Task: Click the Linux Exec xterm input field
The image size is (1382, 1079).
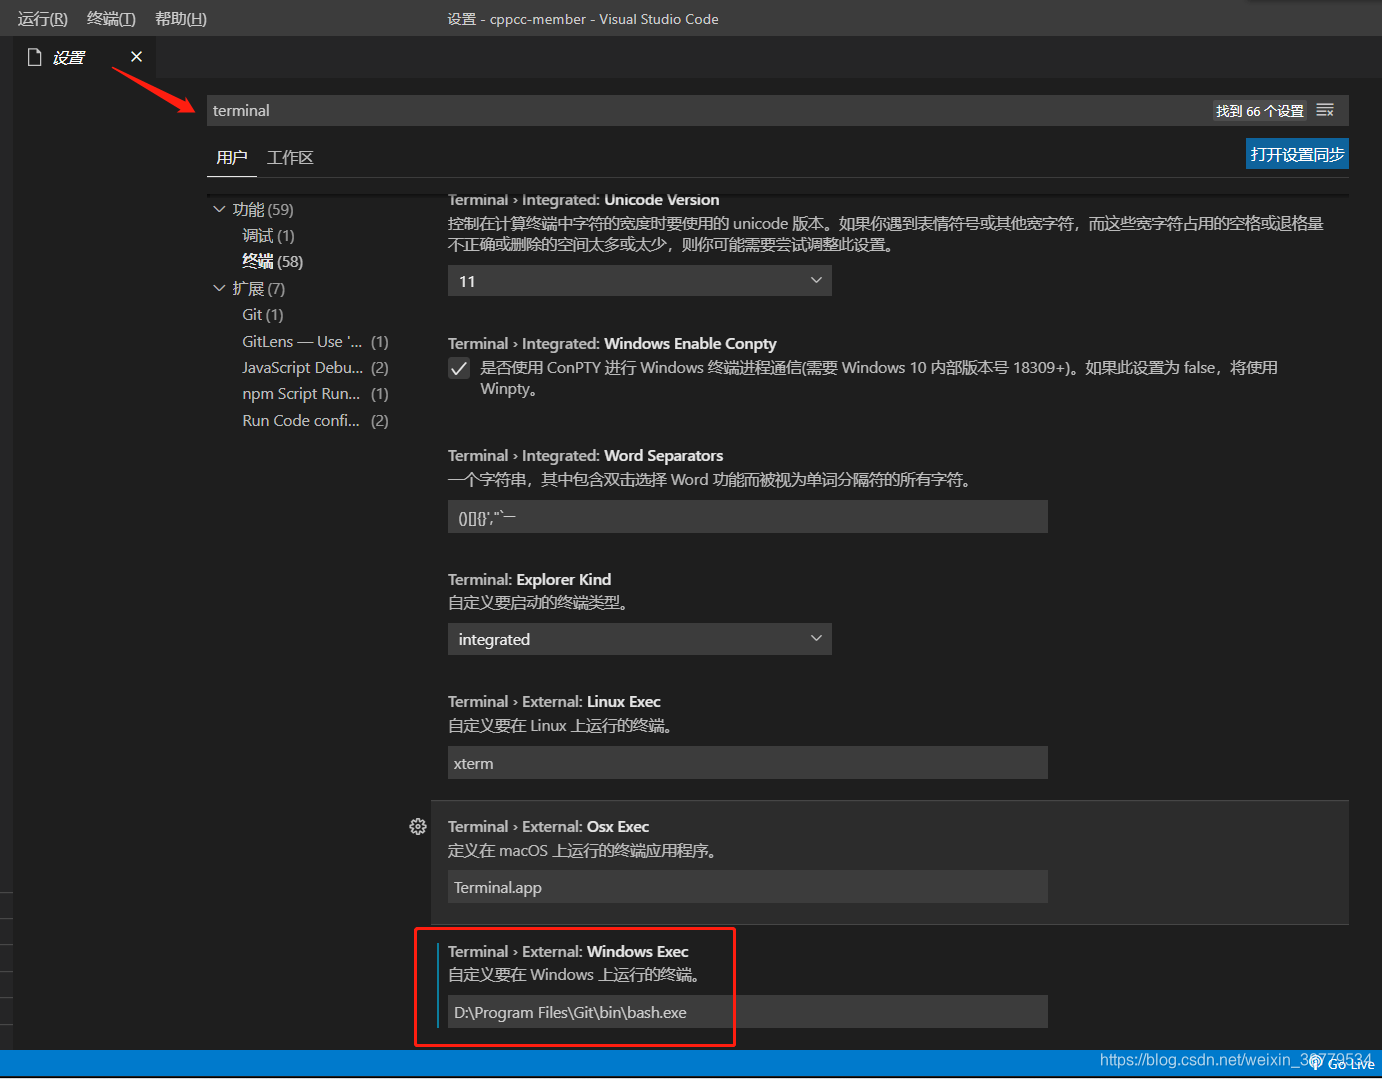Action: click(747, 763)
